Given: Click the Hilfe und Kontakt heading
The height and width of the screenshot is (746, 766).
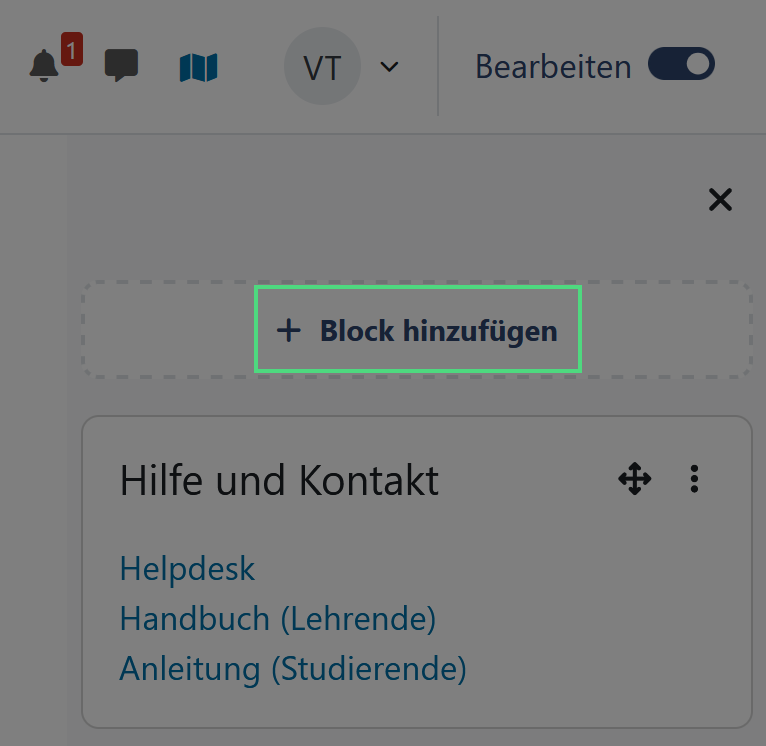Looking at the screenshot, I should tap(279, 481).
